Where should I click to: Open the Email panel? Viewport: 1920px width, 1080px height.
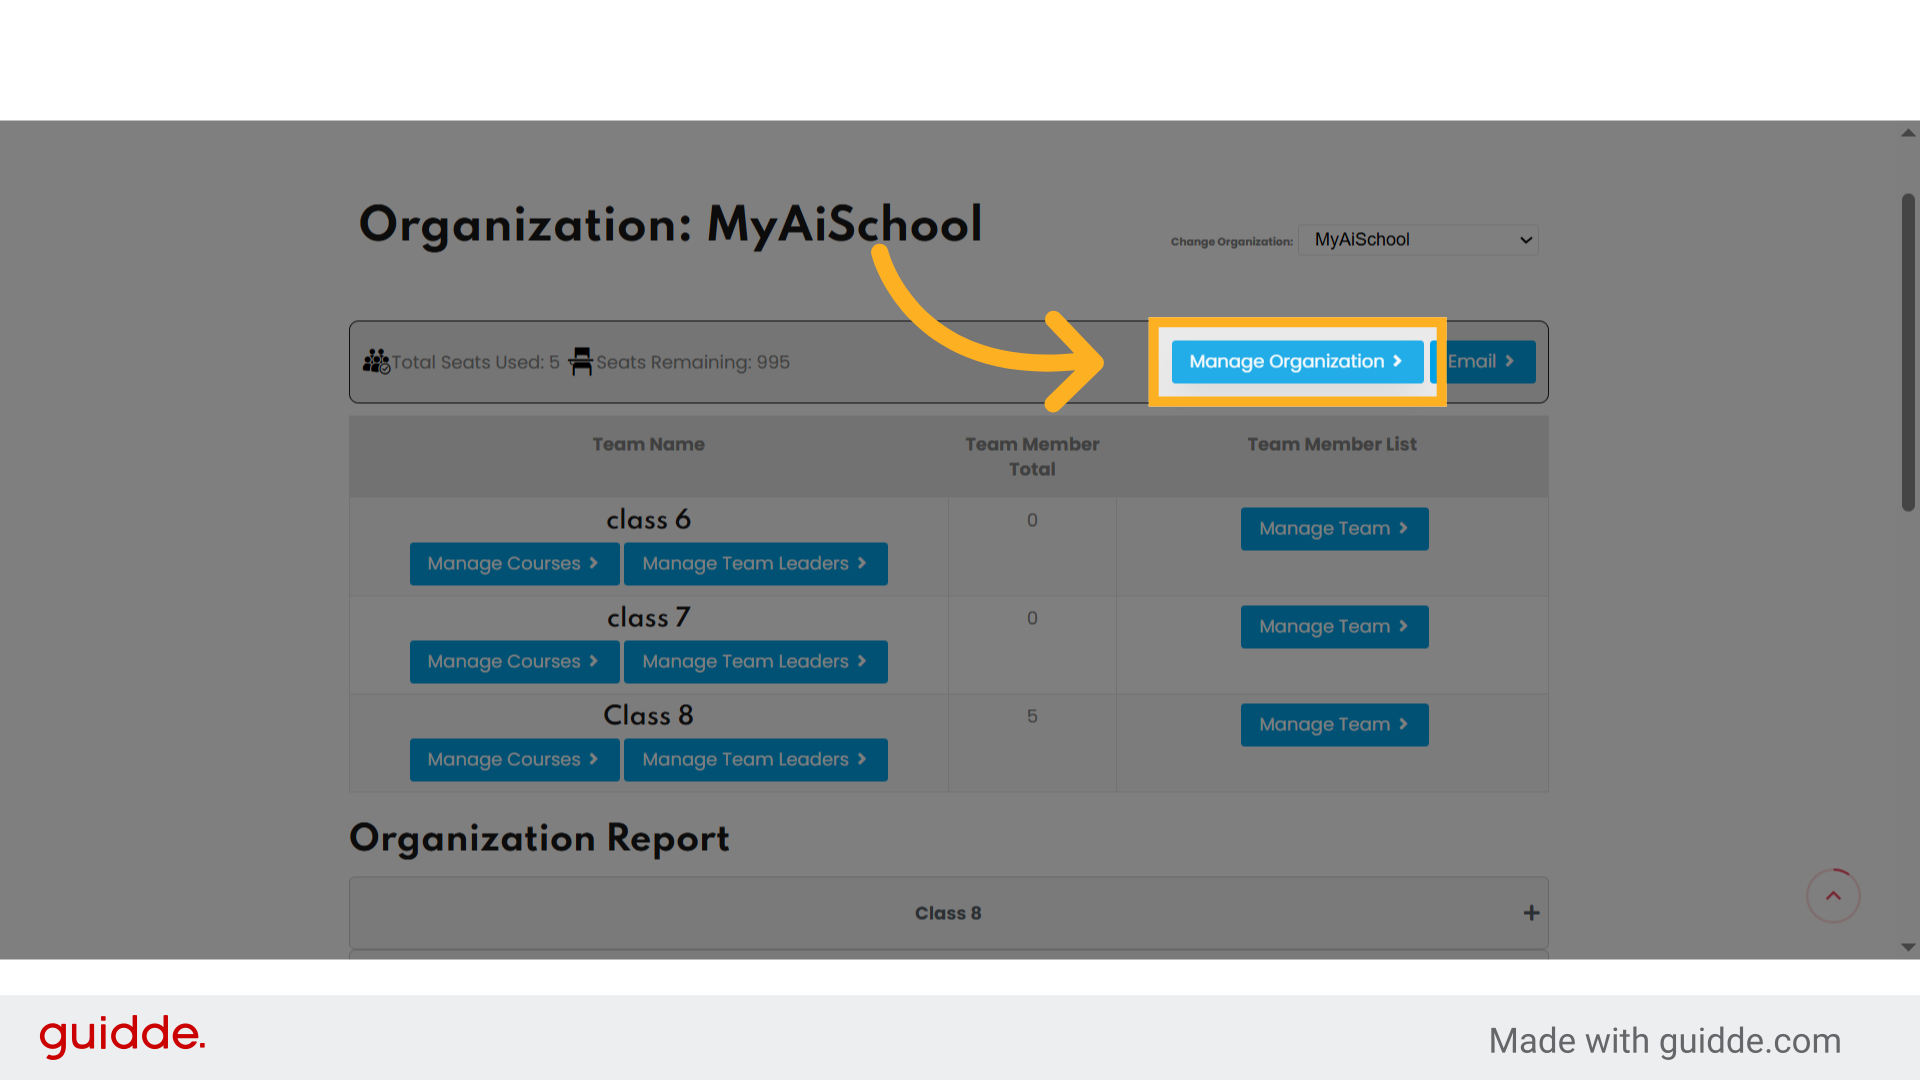tap(1480, 361)
